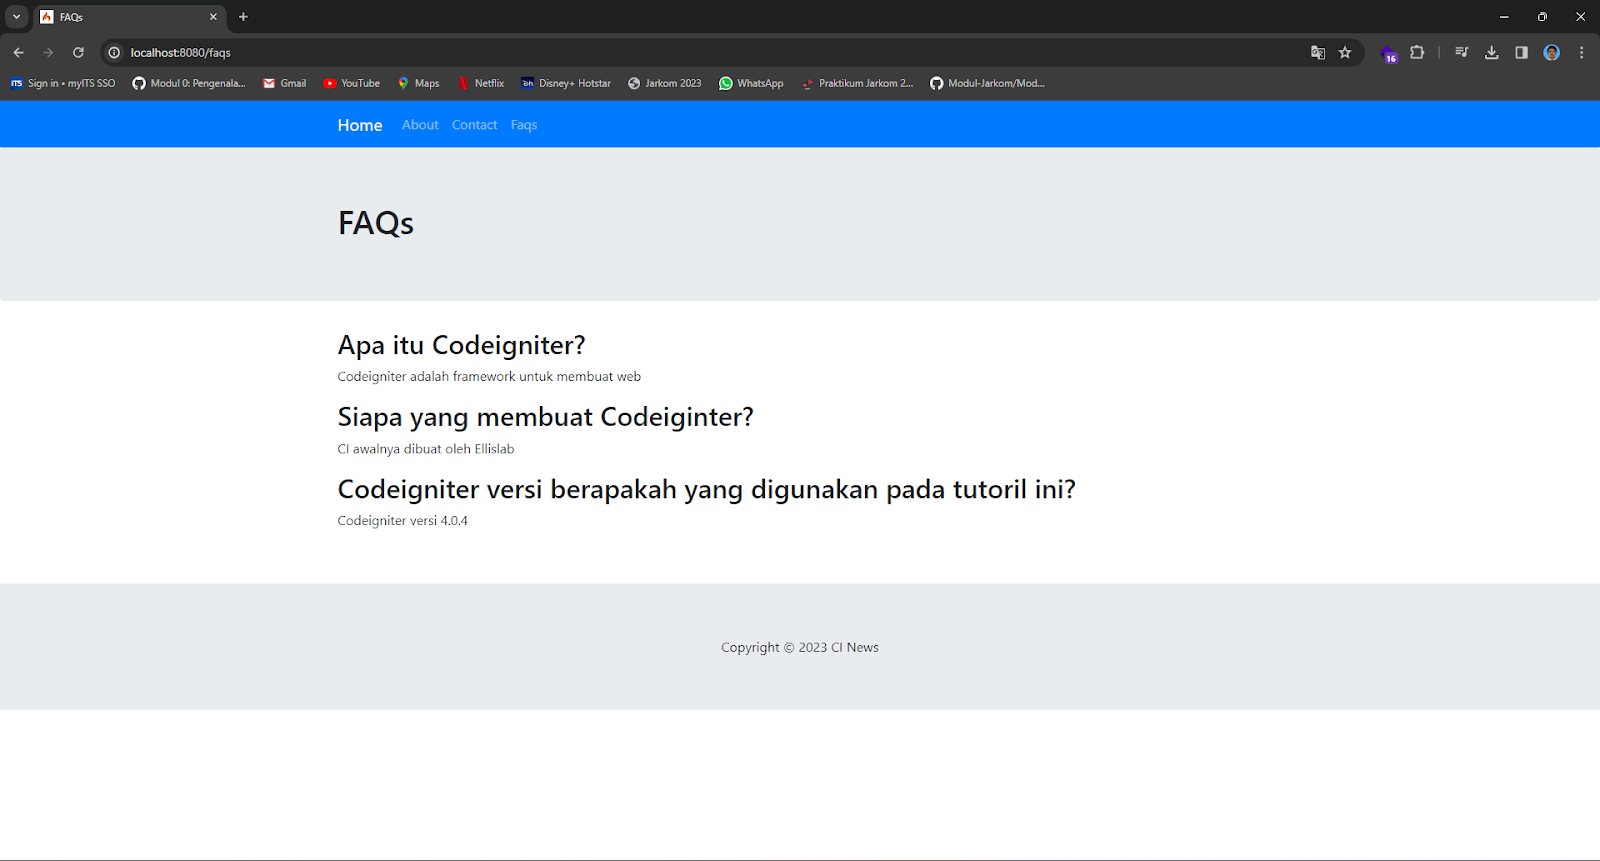Open the WhatsApp bookmark
This screenshot has width=1600, height=861.
coord(751,83)
